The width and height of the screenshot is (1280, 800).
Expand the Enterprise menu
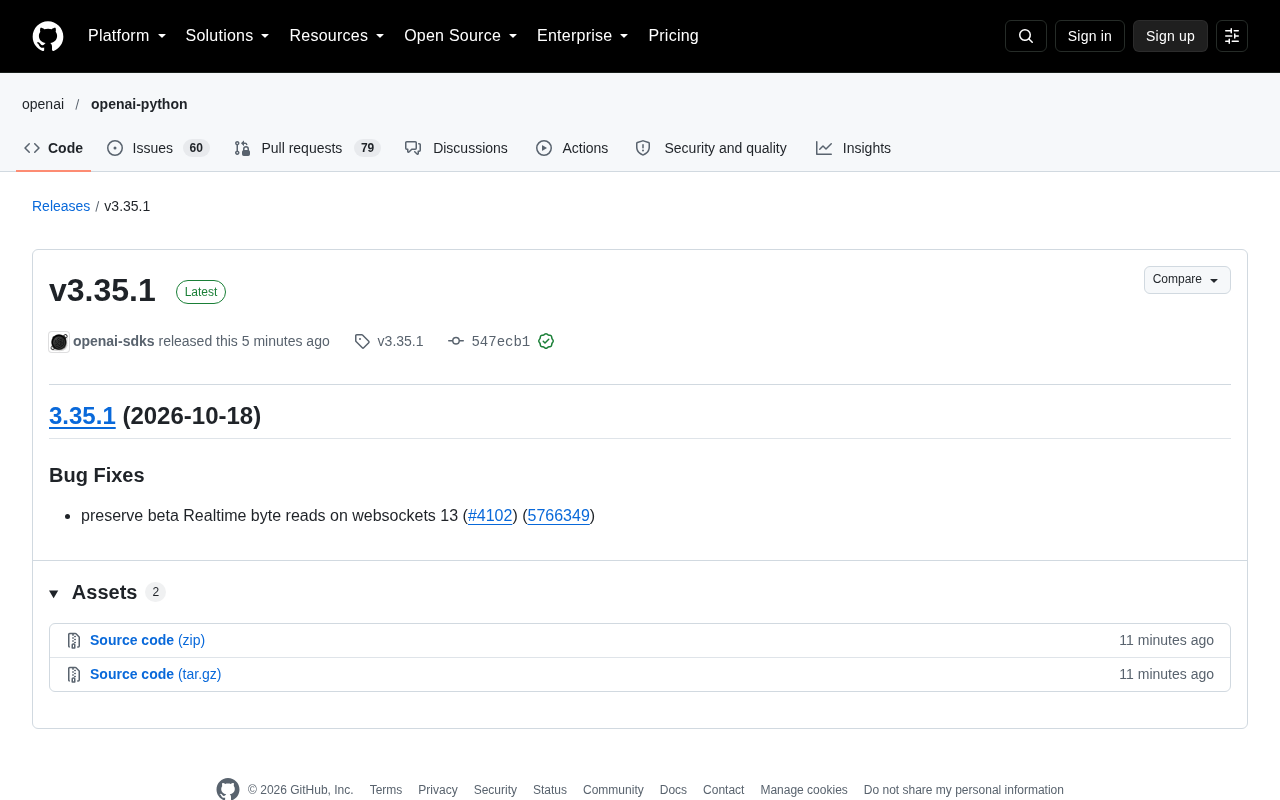pyautogui.click(x=583, y=36)
